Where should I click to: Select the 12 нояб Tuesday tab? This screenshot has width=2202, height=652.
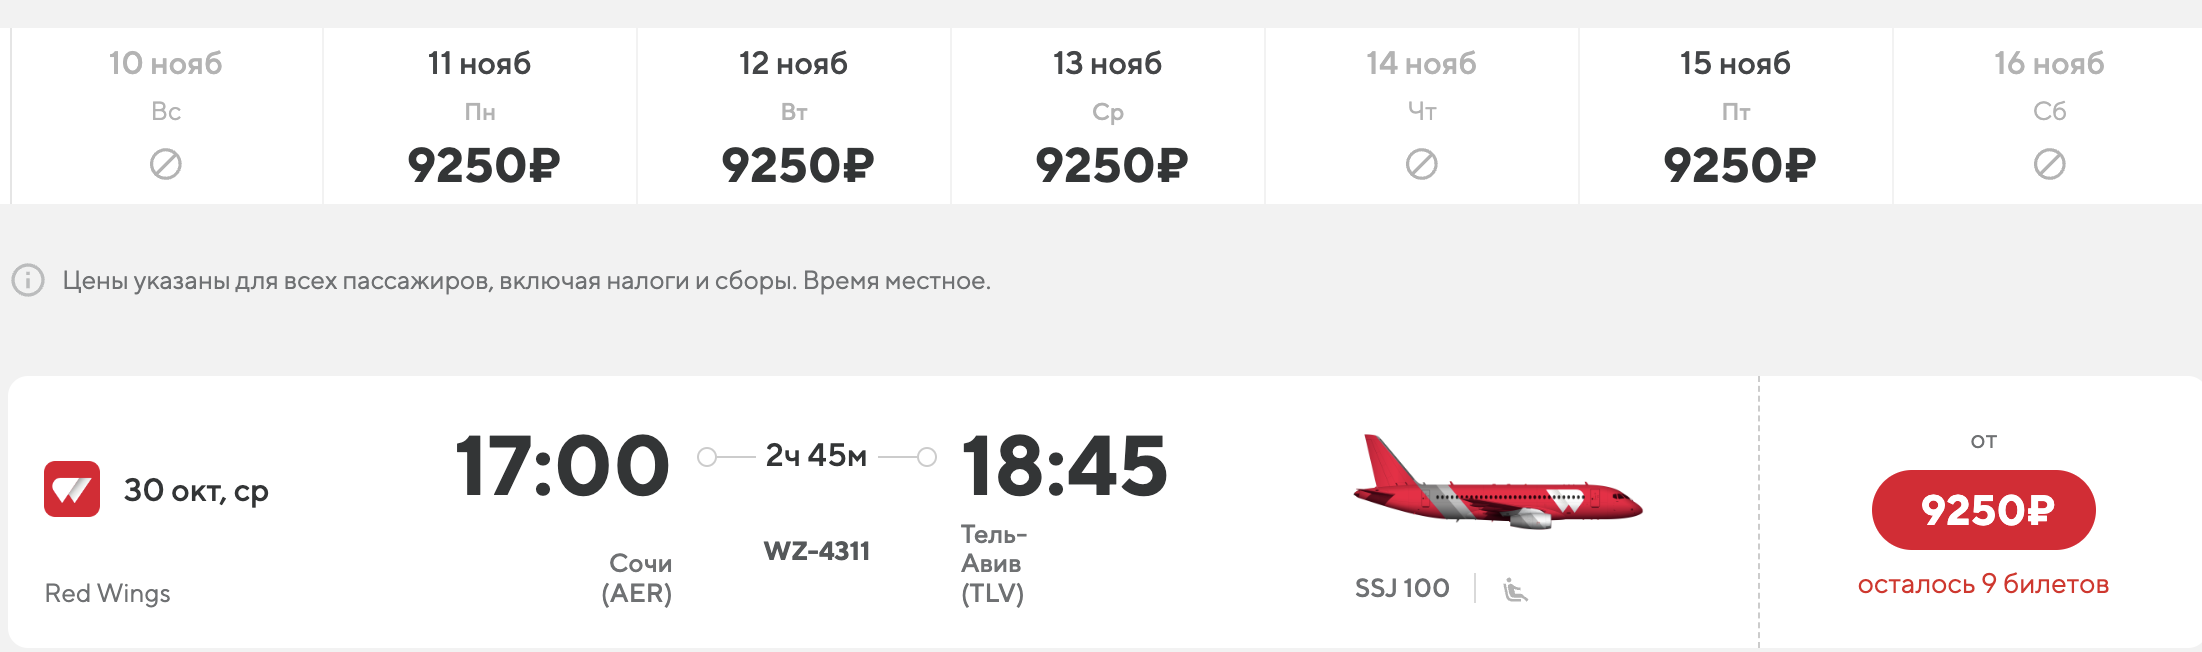tap(794, 116)
